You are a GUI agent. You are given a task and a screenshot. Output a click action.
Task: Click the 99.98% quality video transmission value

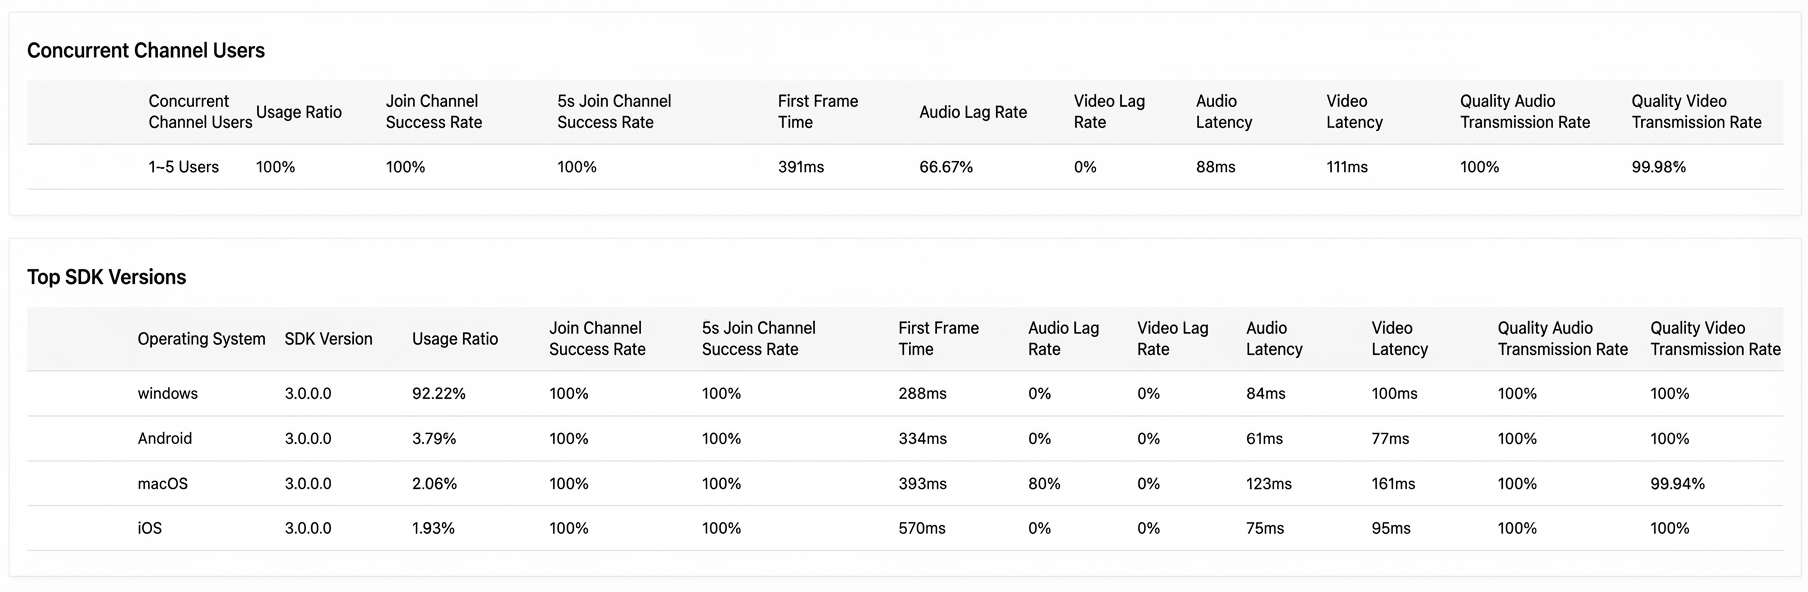1659,167
